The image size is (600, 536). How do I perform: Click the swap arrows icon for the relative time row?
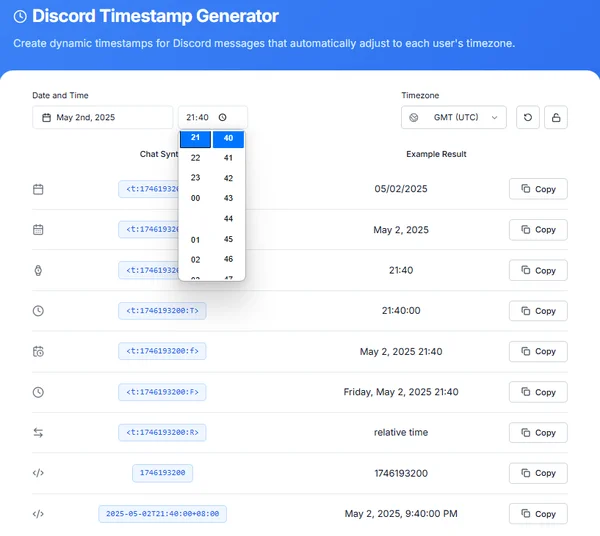pyautogui.click(x=38, y=433)
